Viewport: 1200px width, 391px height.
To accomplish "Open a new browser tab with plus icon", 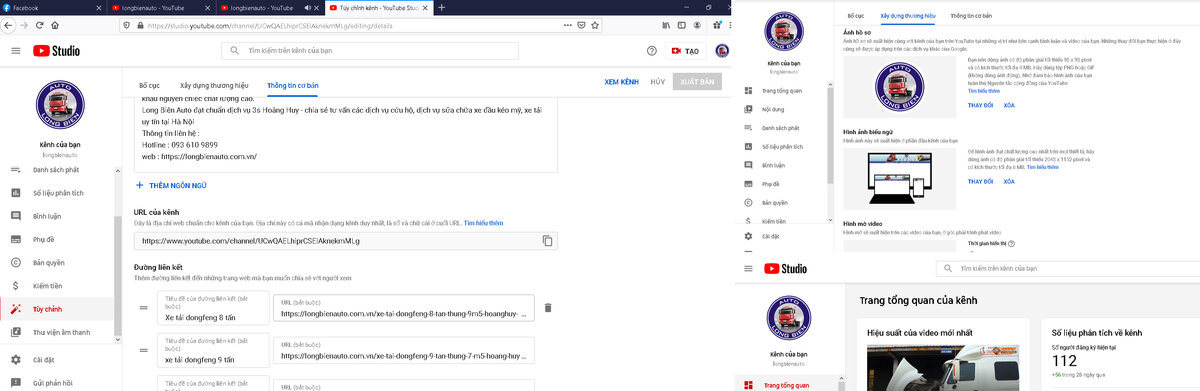I will pos(442,7).
